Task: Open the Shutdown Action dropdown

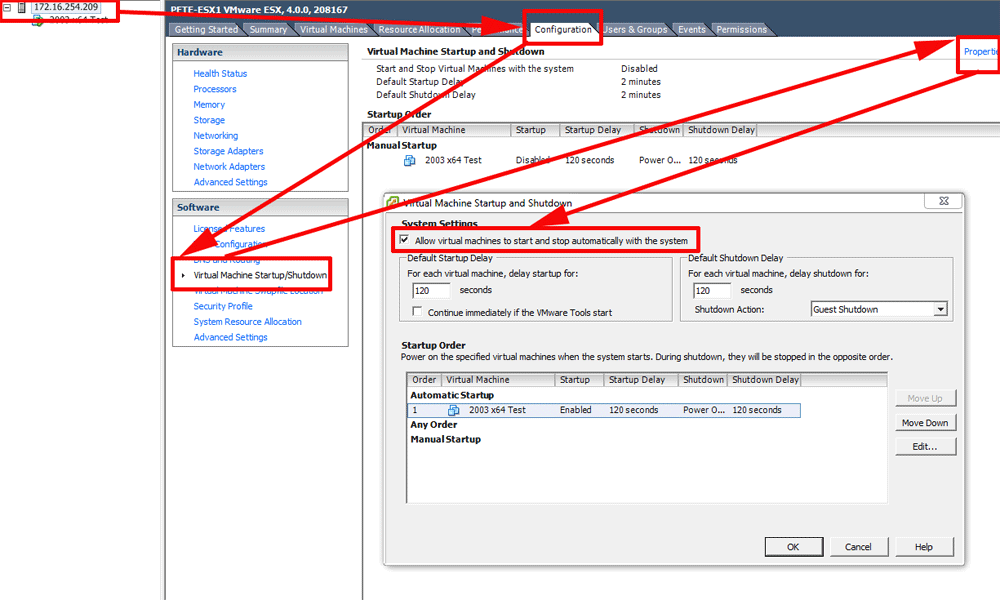Action: tap(940, 309)
